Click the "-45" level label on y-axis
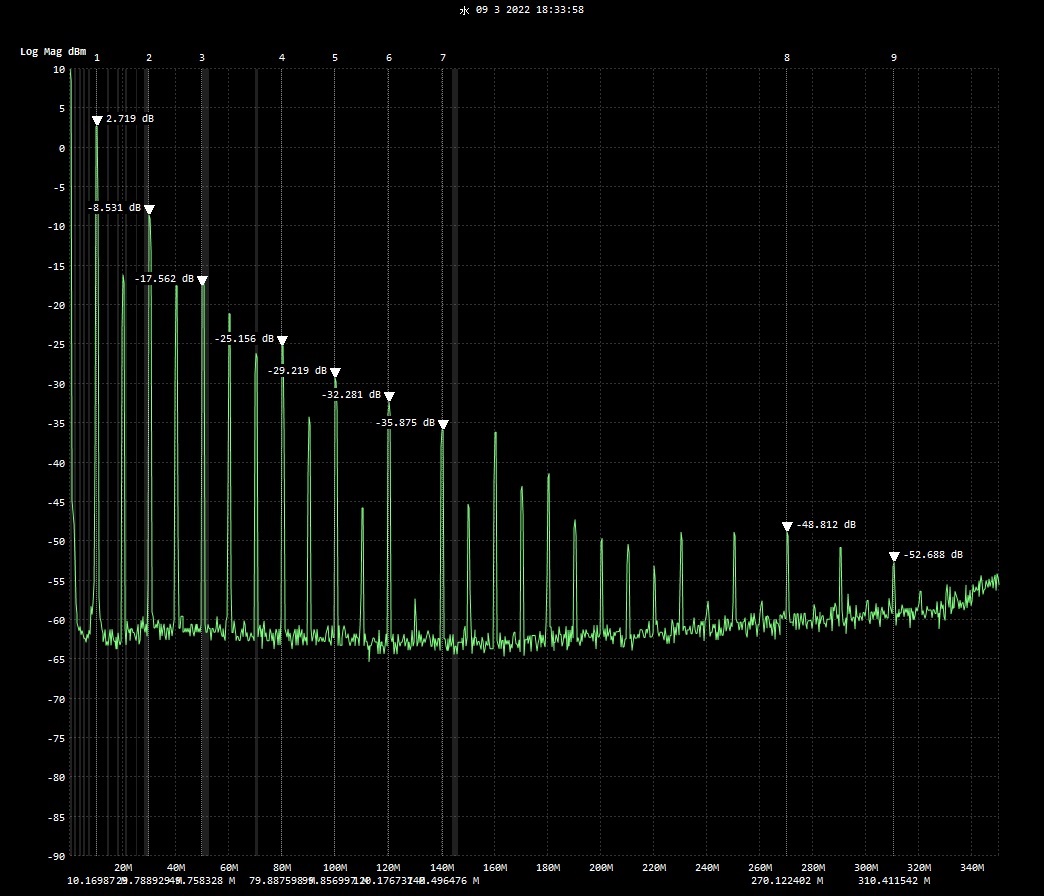Screen dimensions: 1044x896 pyautogui.click(x=56, y=503)
